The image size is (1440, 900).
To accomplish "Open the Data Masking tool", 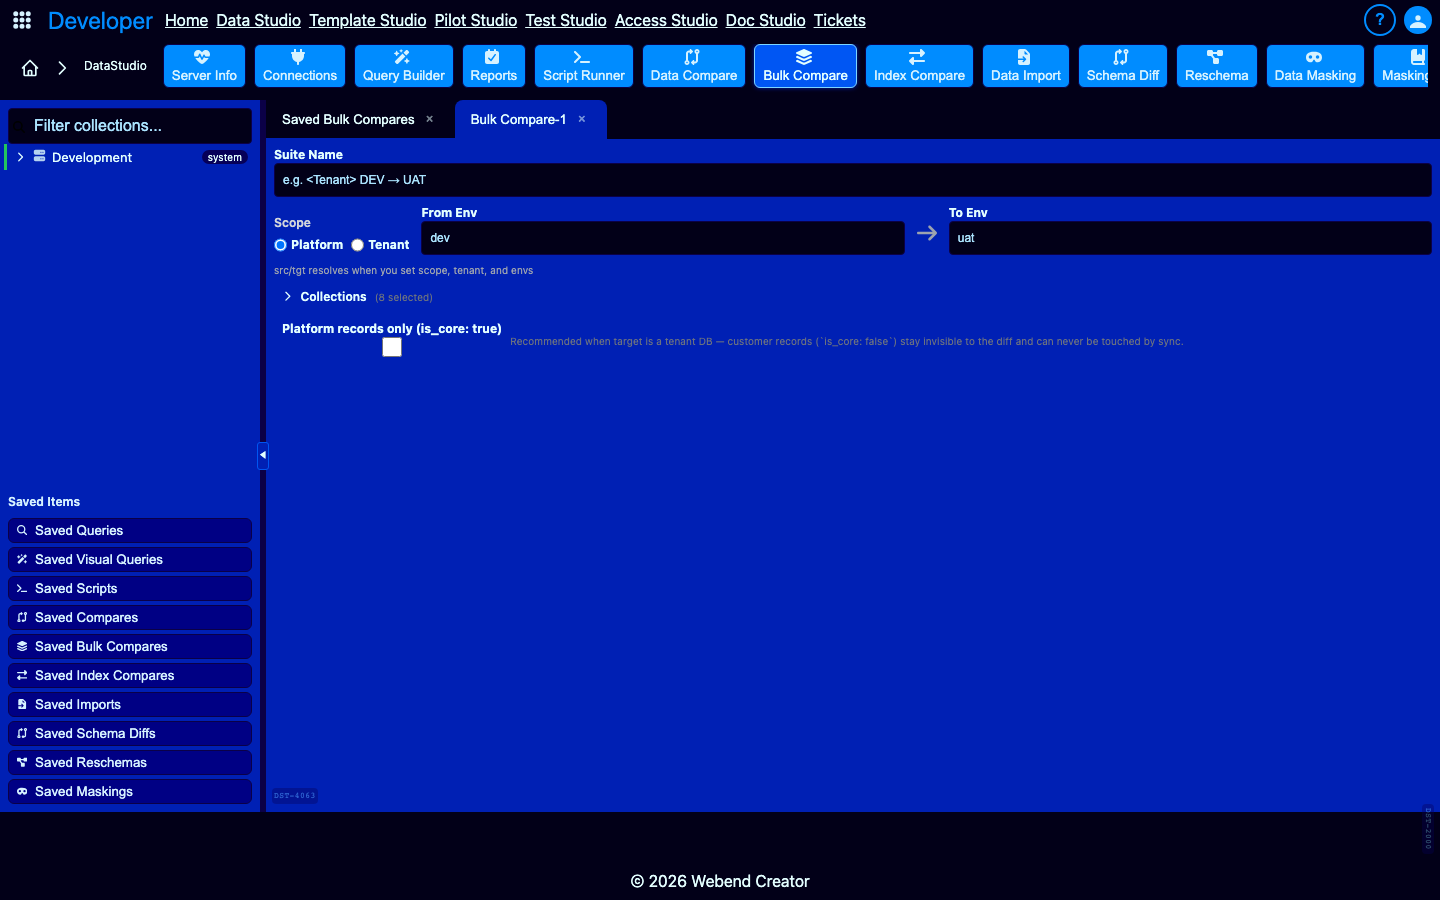I will coord(1315,66).
